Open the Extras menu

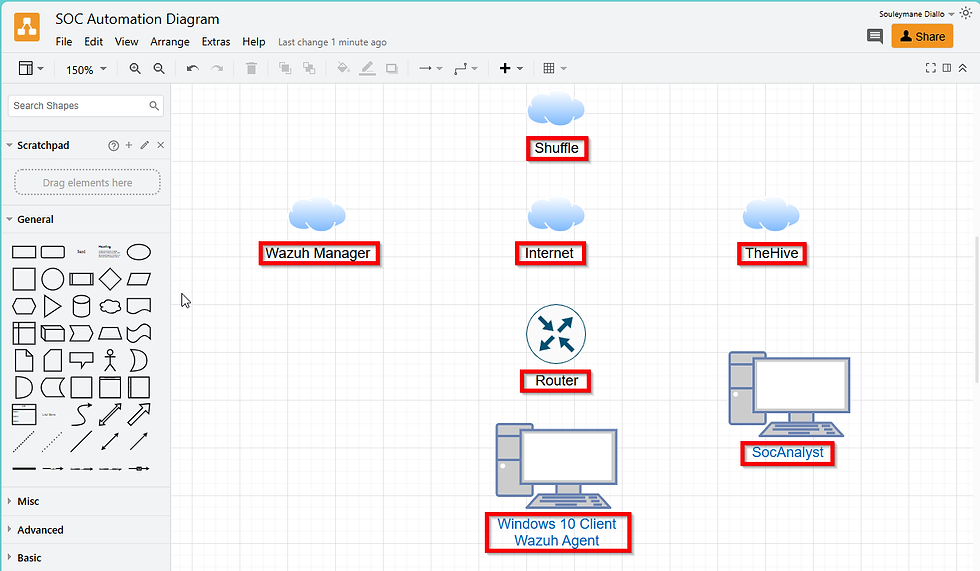216,42
